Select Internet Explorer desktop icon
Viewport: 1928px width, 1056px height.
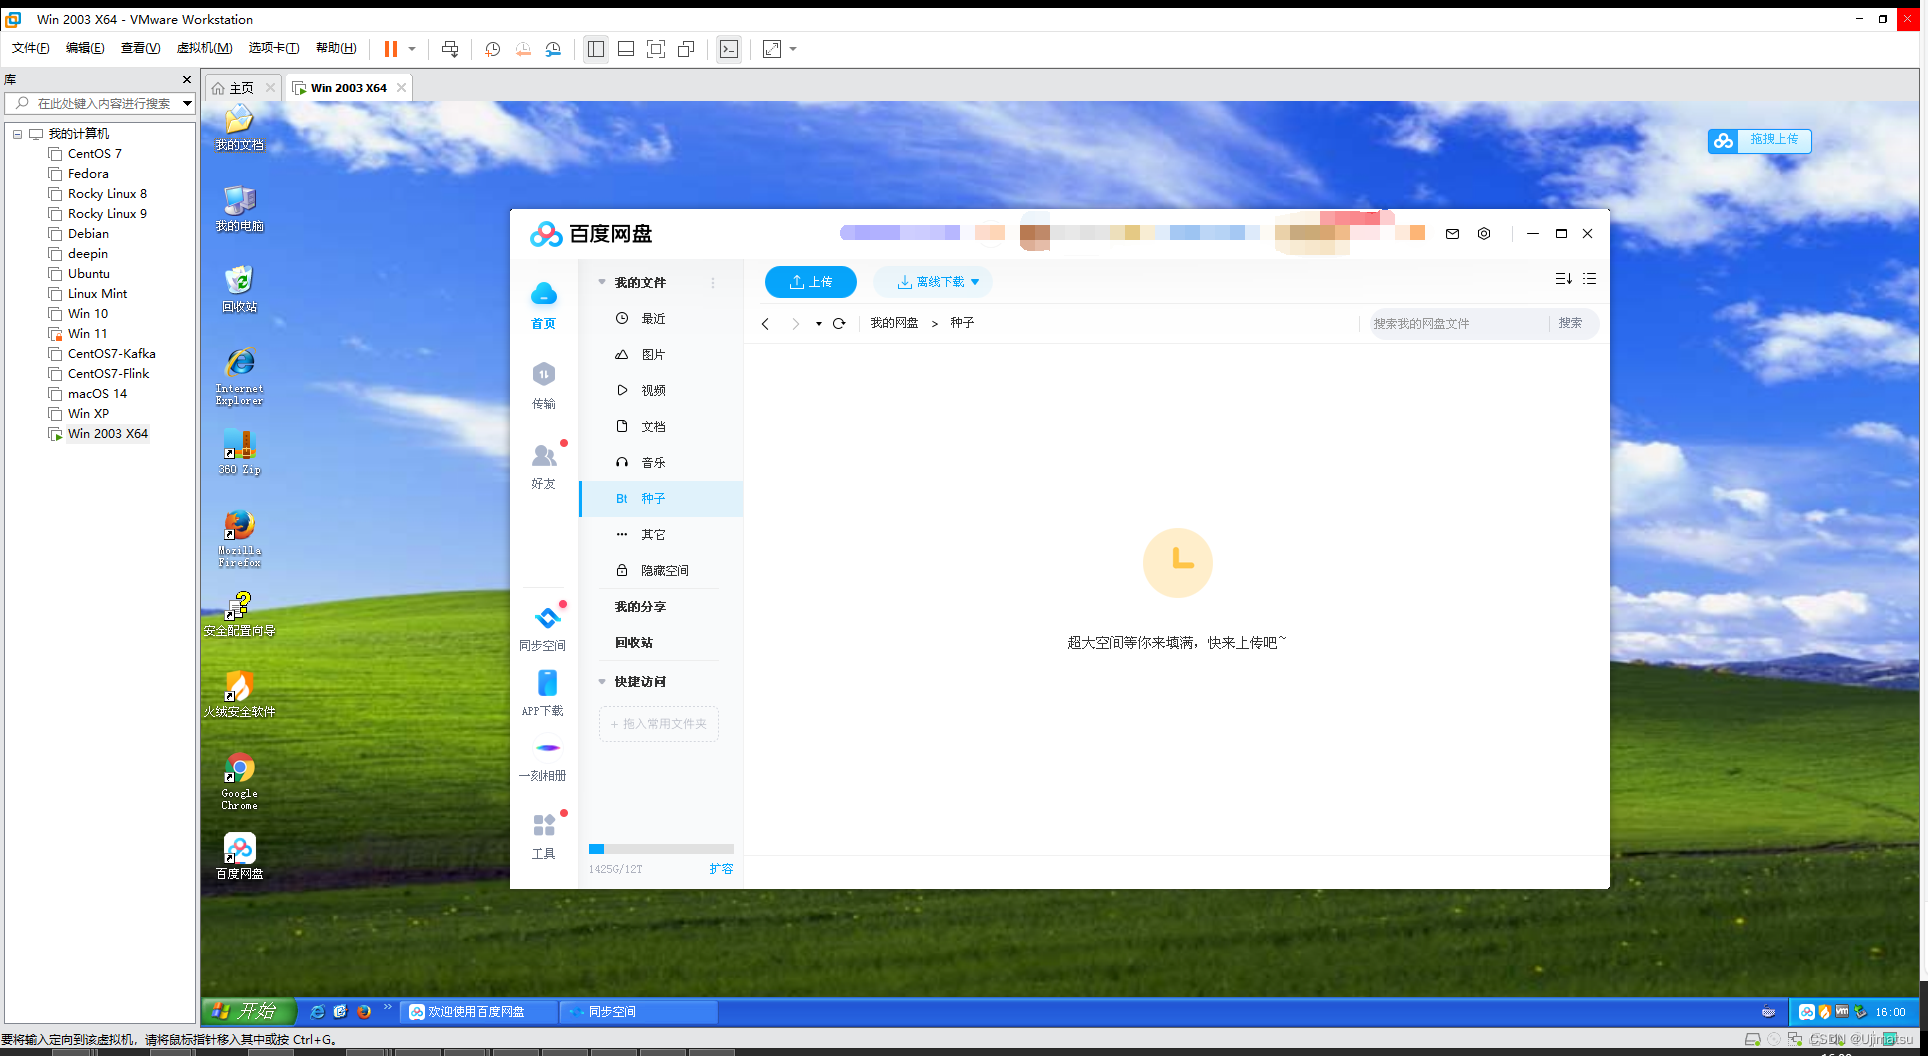pos(239,376)
